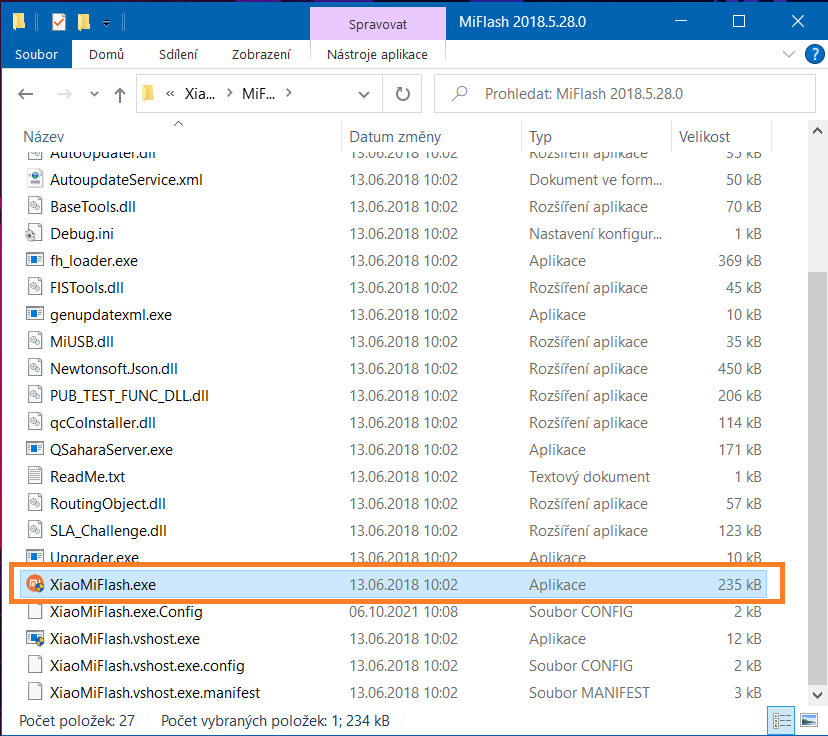Viewport: 828px width, 736px height.
Task: Go forward with the right arrow
Action: click(64, 94)
